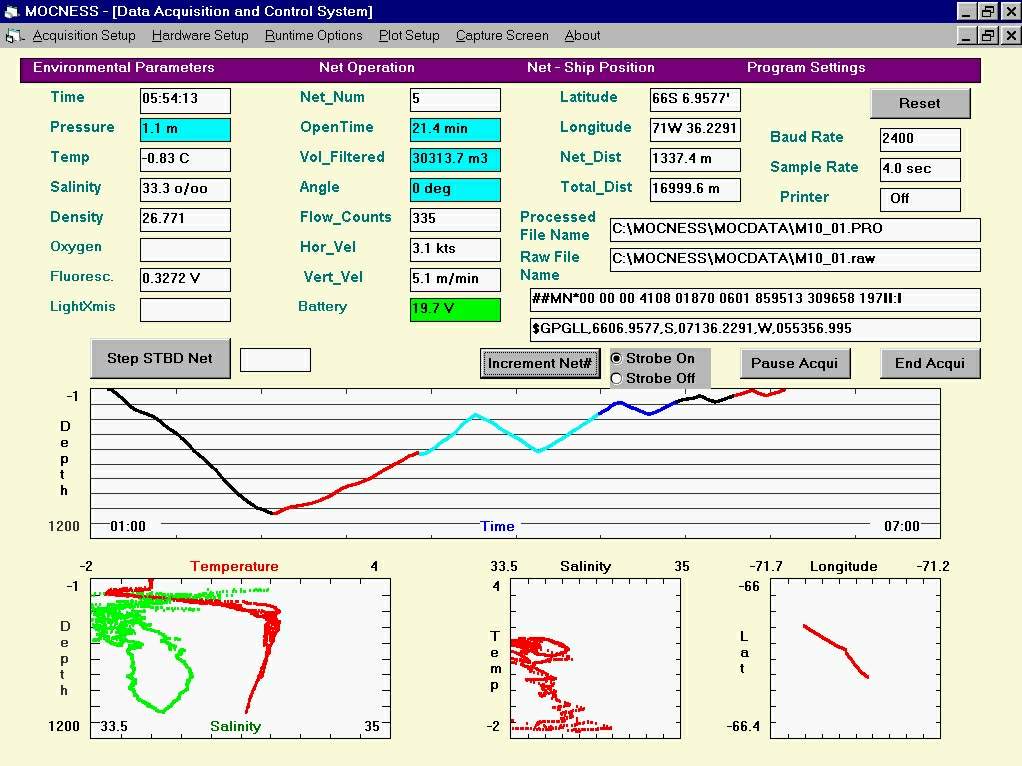
Task: Open the Runtime Options menu
Action: (x=314, y=36)
